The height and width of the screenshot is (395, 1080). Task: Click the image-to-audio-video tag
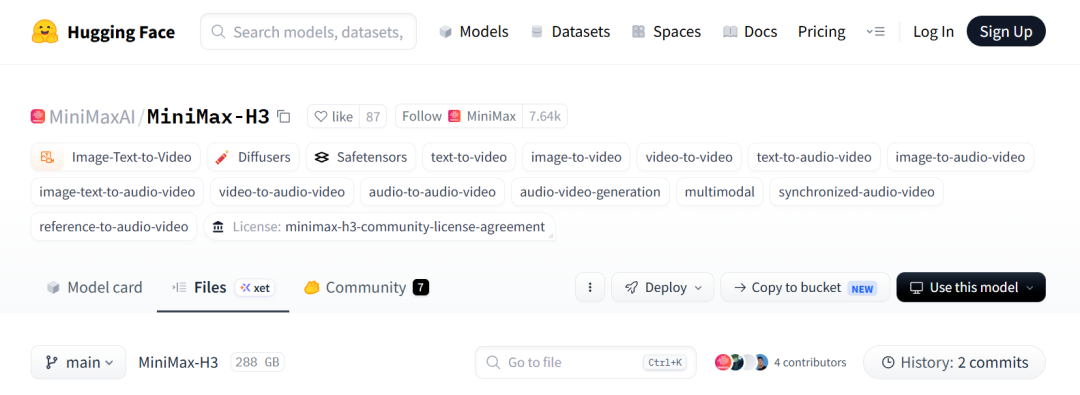(960, 157)
